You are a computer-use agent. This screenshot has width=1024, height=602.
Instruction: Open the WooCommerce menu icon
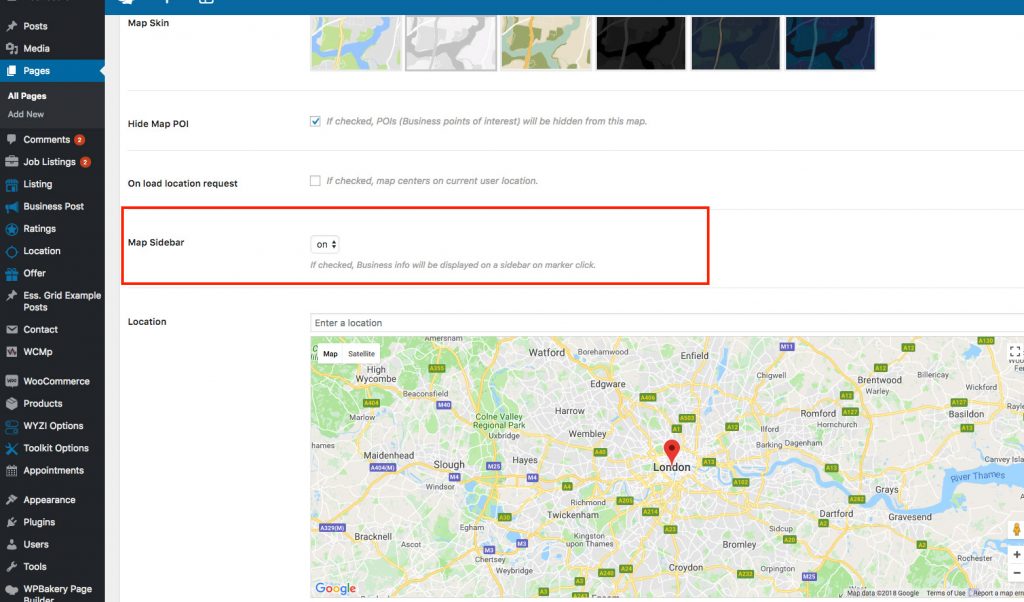pos(14,381)
